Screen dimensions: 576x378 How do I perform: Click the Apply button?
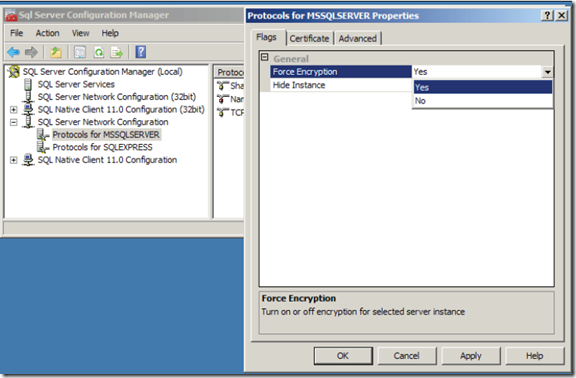pos(471,356)
